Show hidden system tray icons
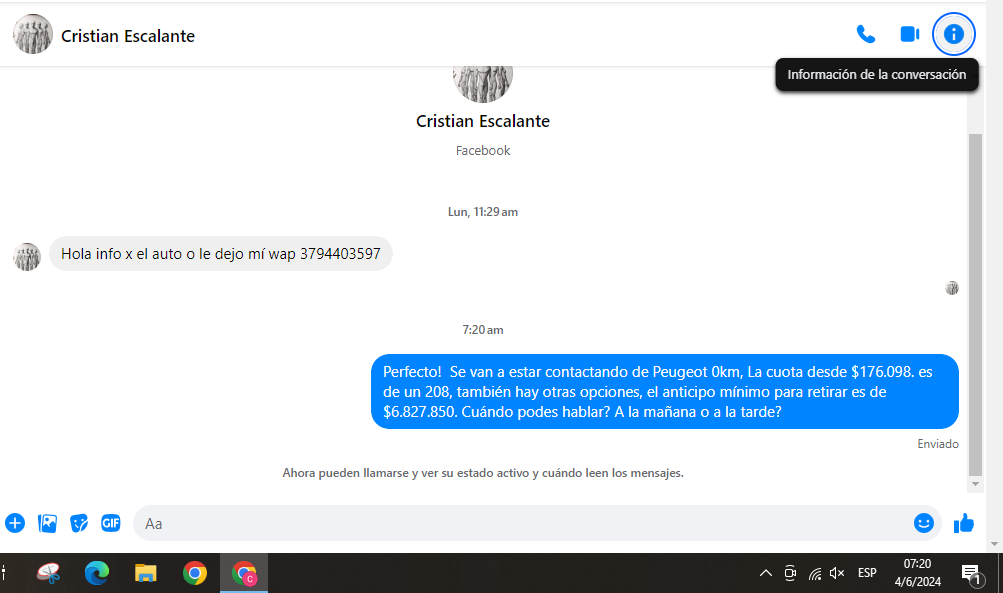 coord(766,573)
